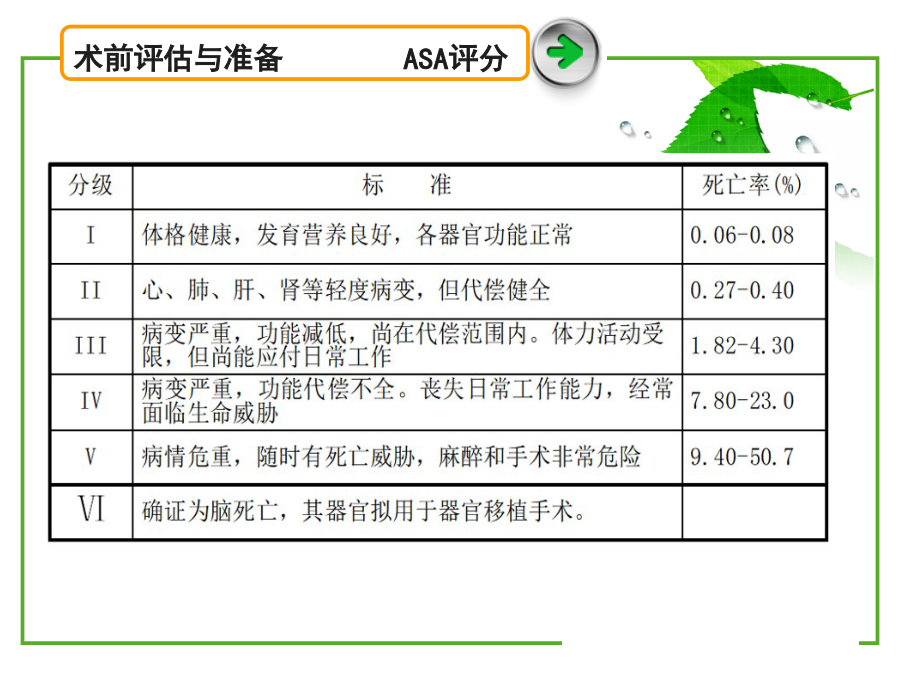Click the 分级 column header
The width and height of the screenshot is (900, 675).
(91, 185)
